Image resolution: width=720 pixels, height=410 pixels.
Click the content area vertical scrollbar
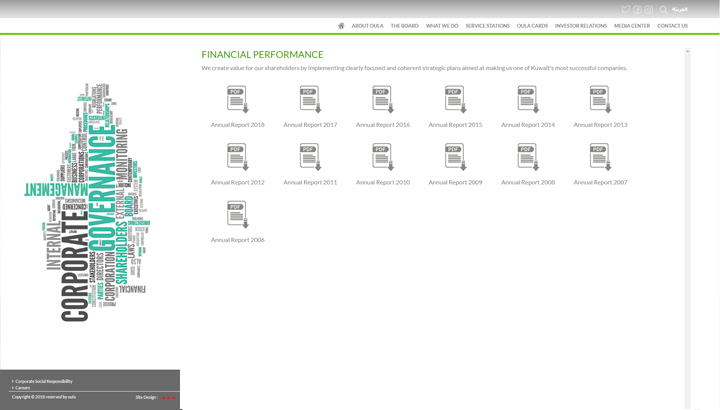(687, 227)
